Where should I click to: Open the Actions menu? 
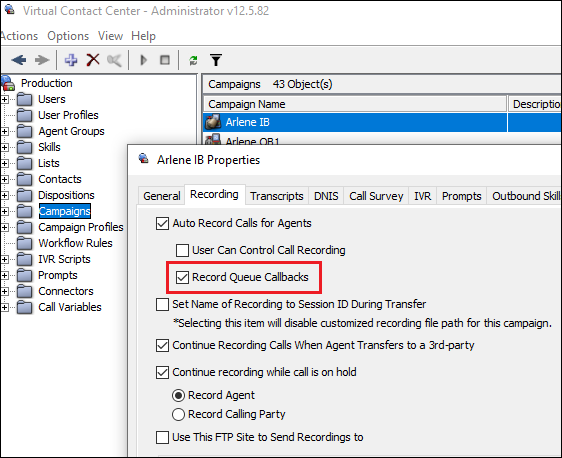(x=19, y=36)
